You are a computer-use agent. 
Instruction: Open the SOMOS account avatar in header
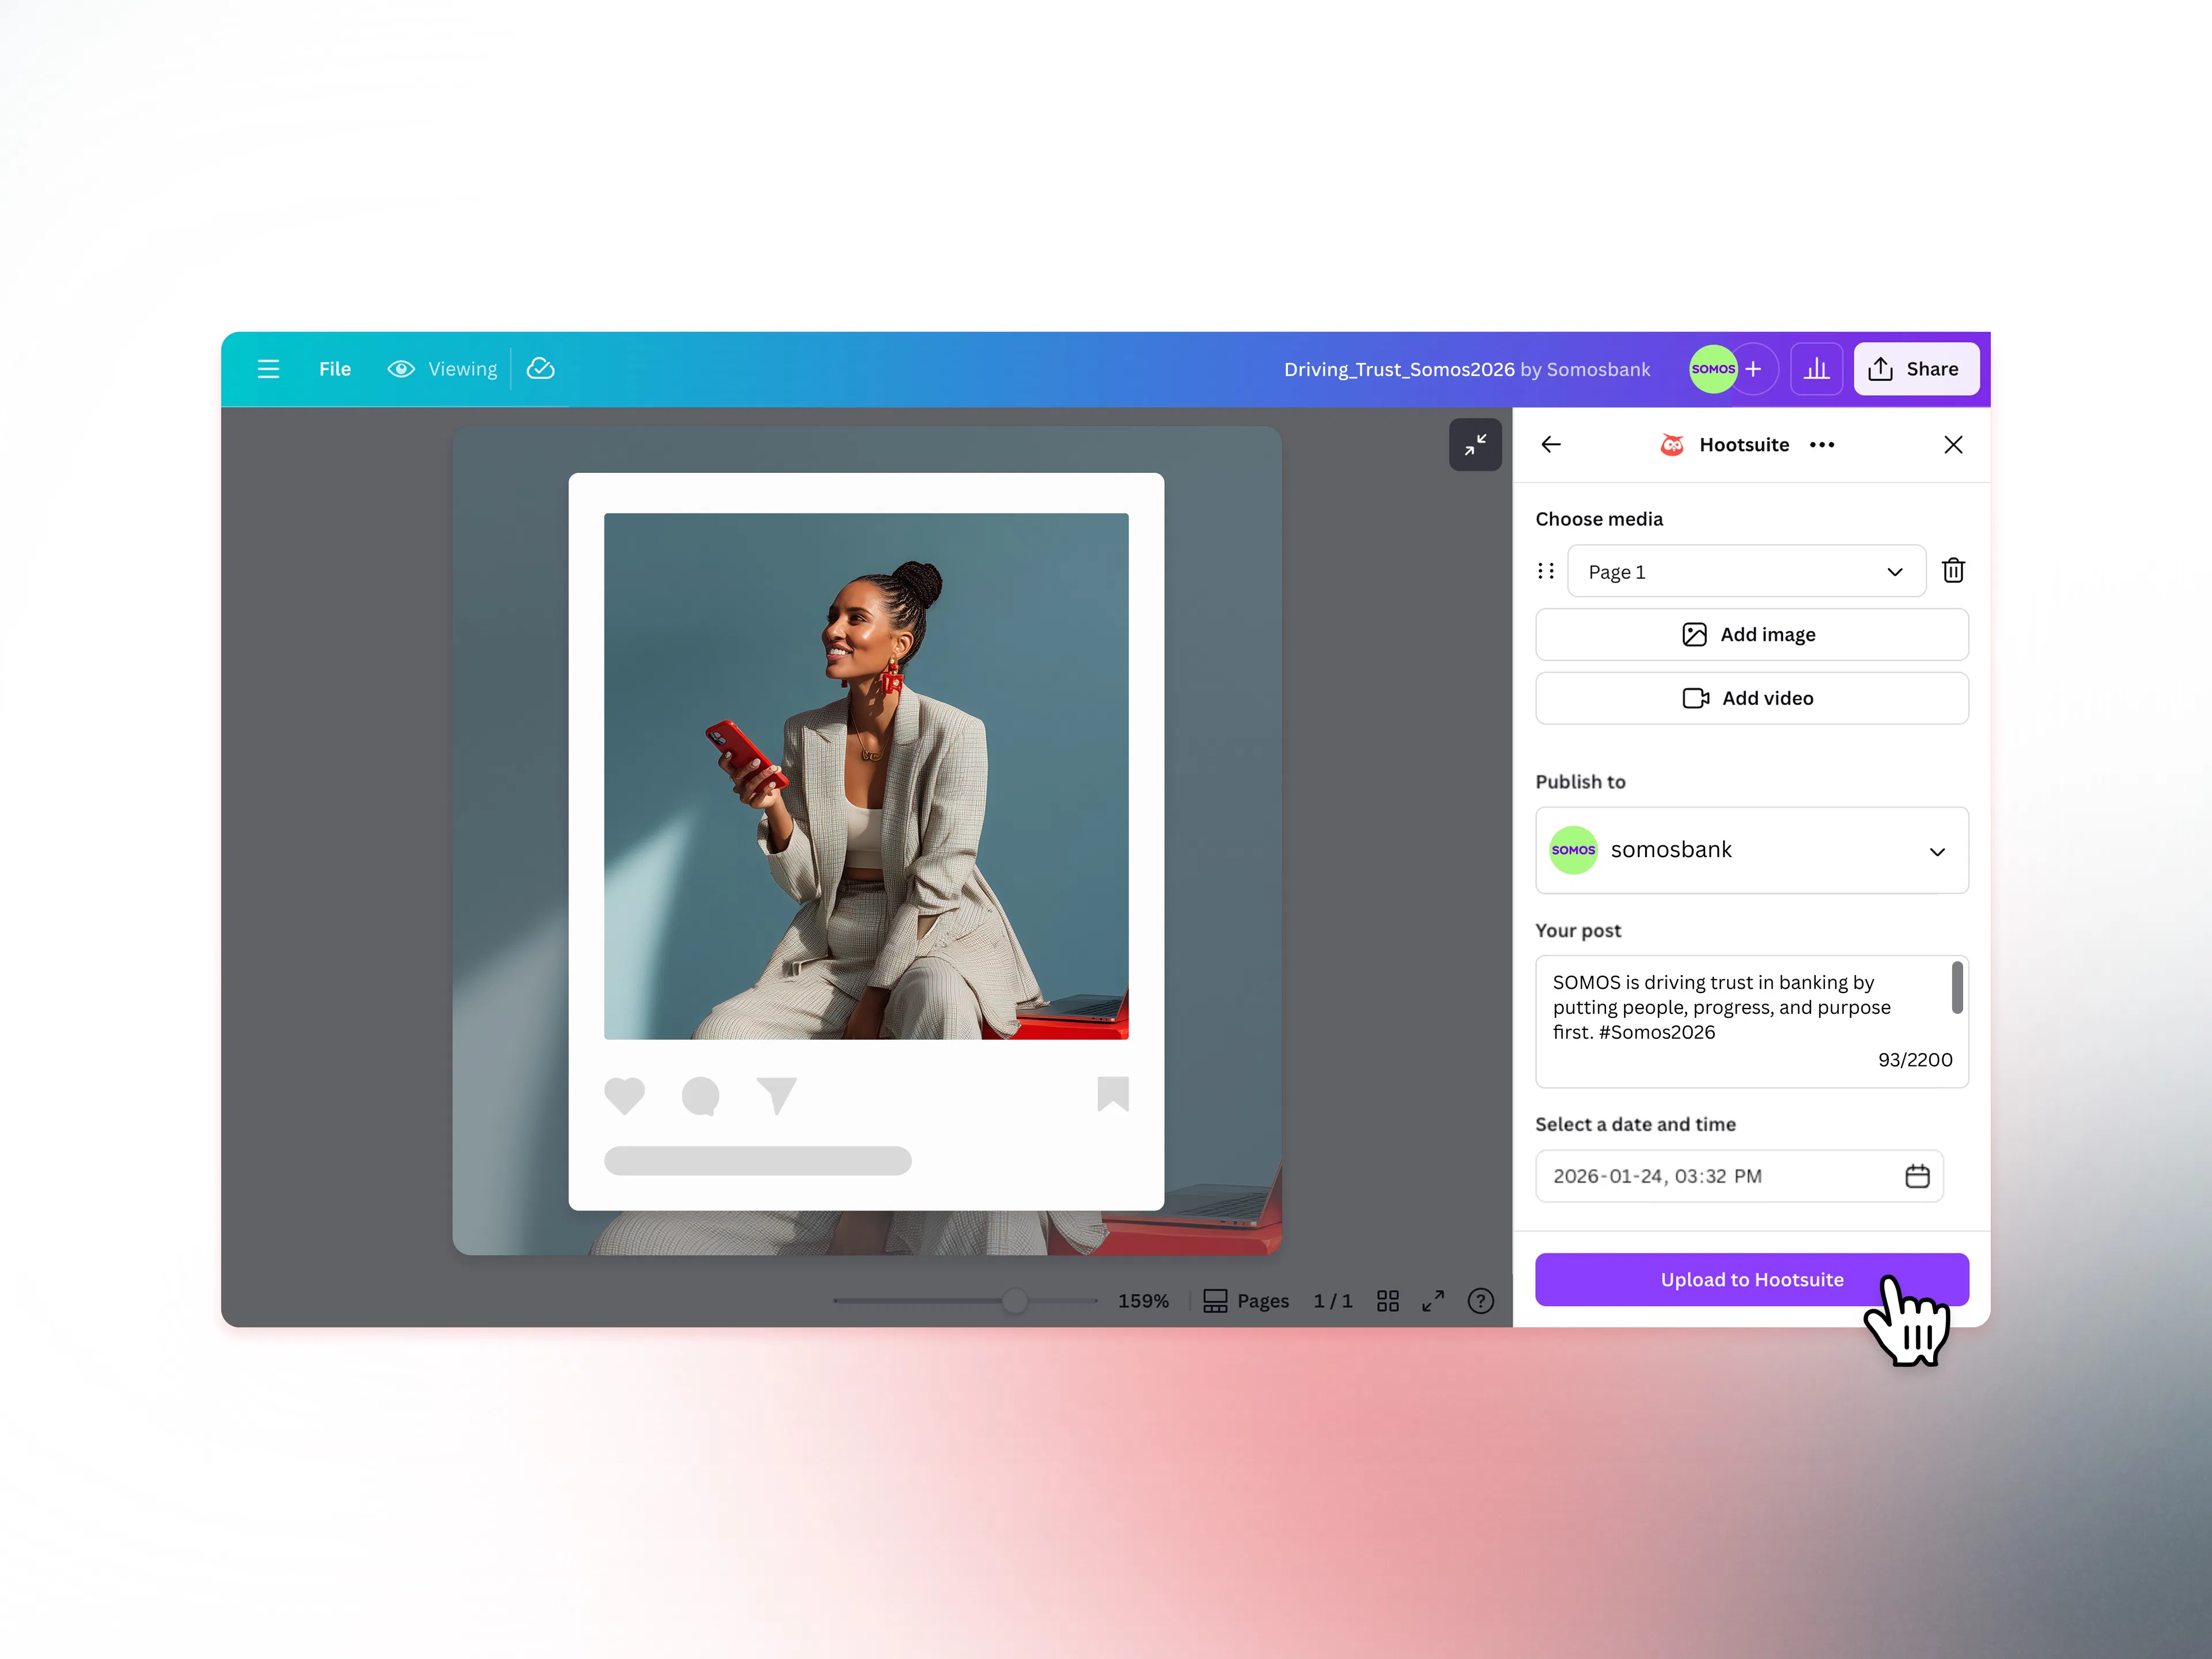tap(1713, 369)
